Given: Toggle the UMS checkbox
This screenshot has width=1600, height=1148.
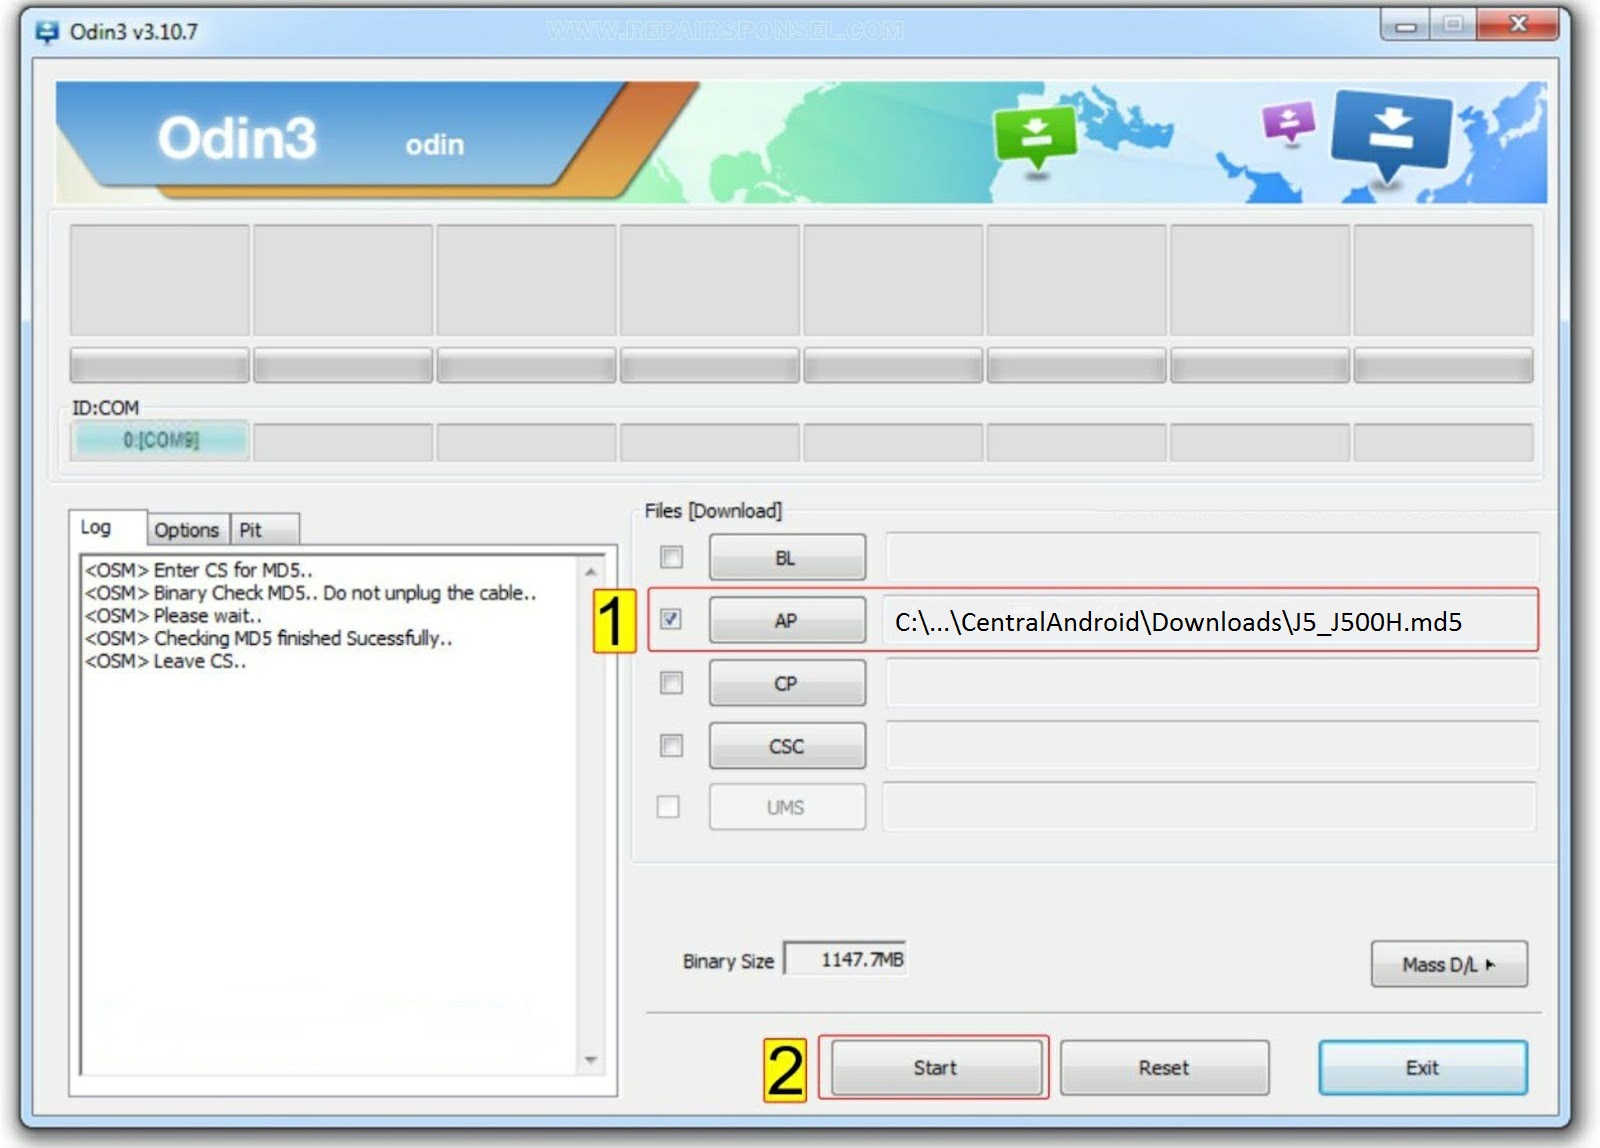Looking at the screenshot, I should 668,806.
